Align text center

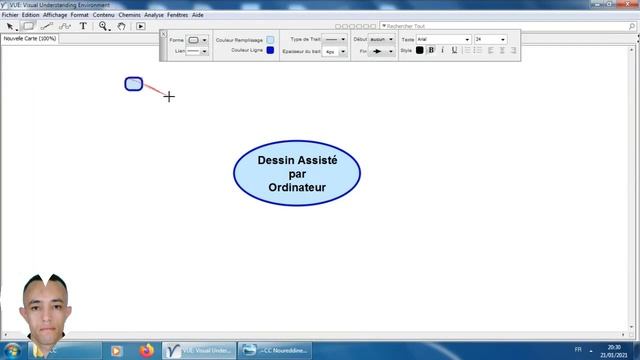click(x=502, y=51)
